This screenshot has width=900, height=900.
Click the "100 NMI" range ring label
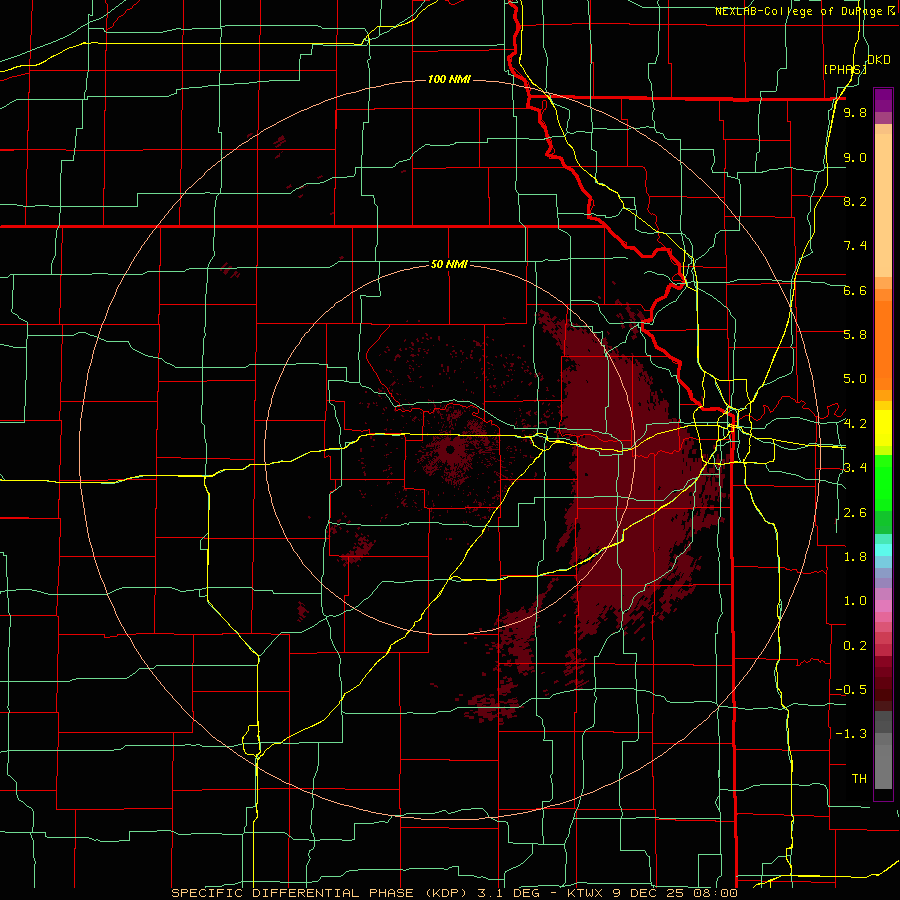click(x=449, y=79)
